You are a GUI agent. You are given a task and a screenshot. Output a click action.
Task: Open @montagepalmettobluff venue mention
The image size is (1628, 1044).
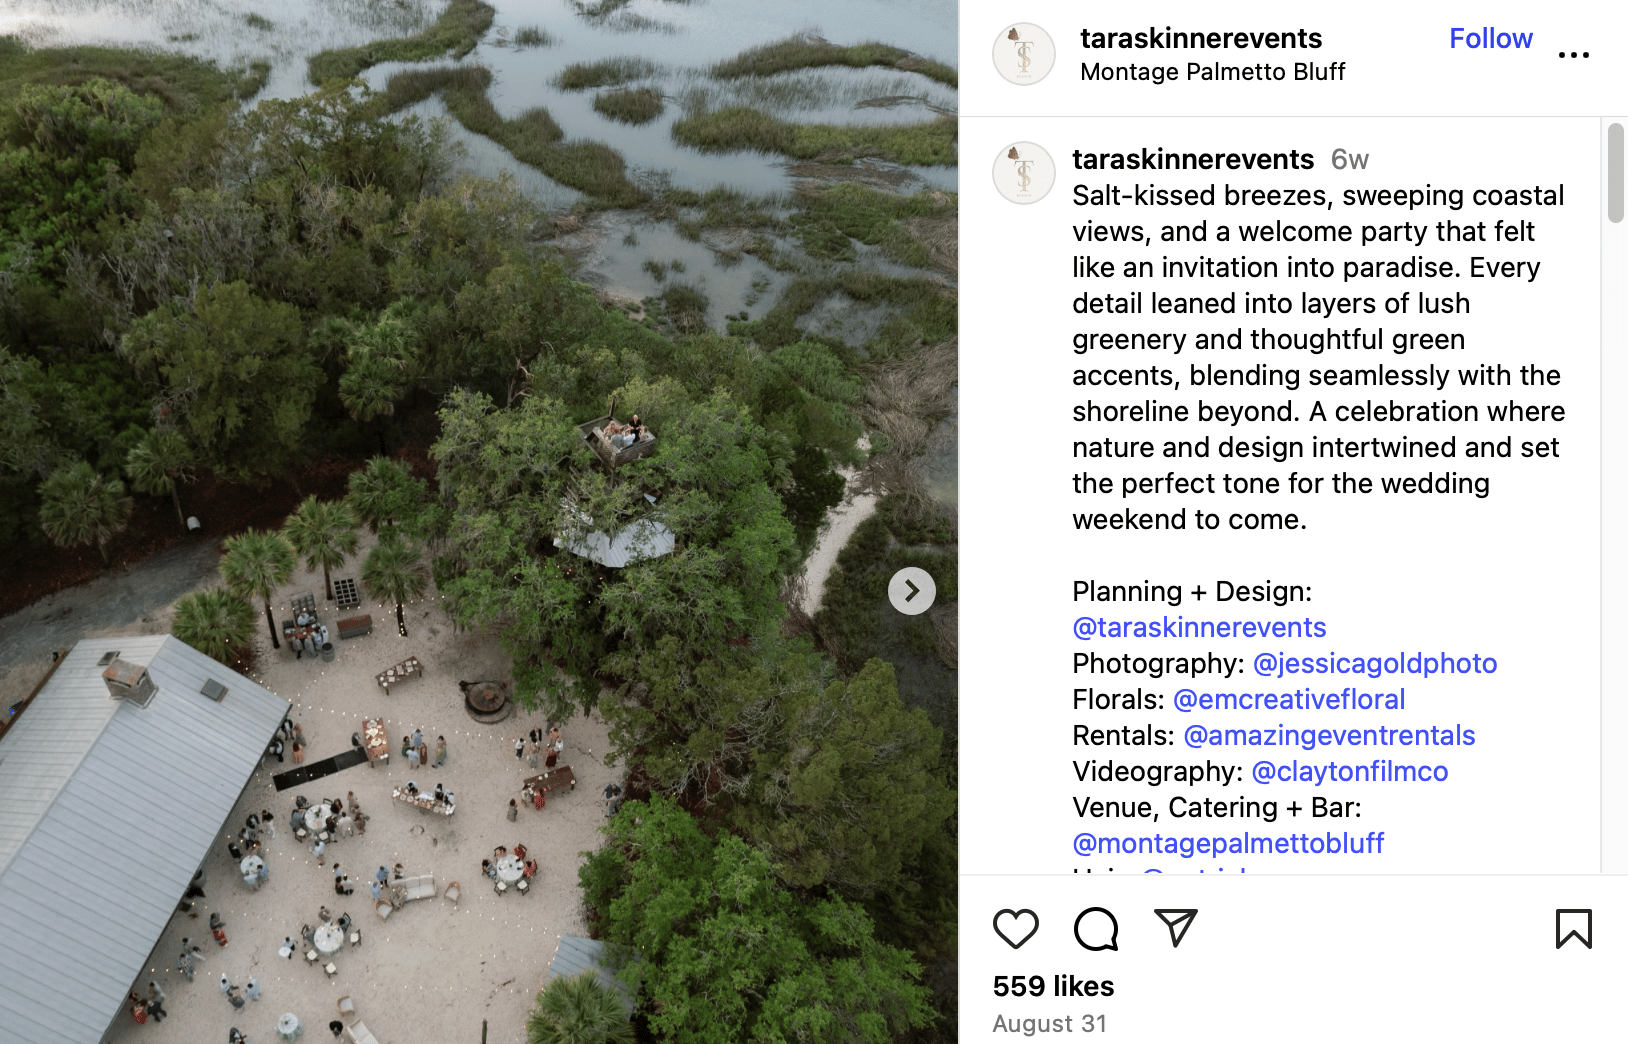(1228, 843)
